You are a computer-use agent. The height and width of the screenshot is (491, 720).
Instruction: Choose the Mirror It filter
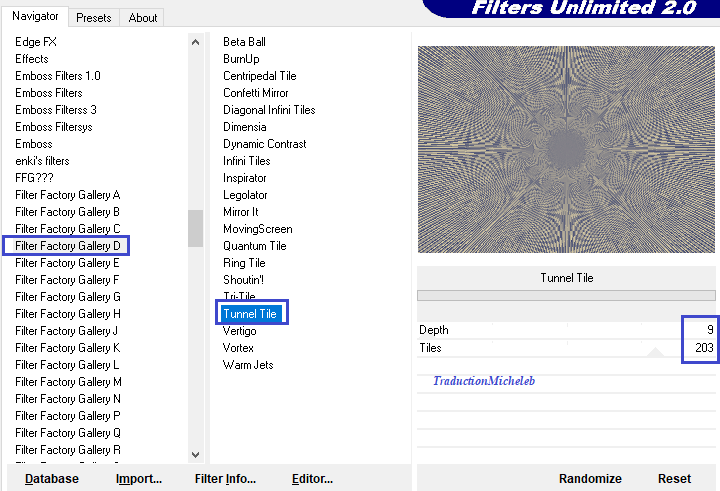tap(241, 212)
